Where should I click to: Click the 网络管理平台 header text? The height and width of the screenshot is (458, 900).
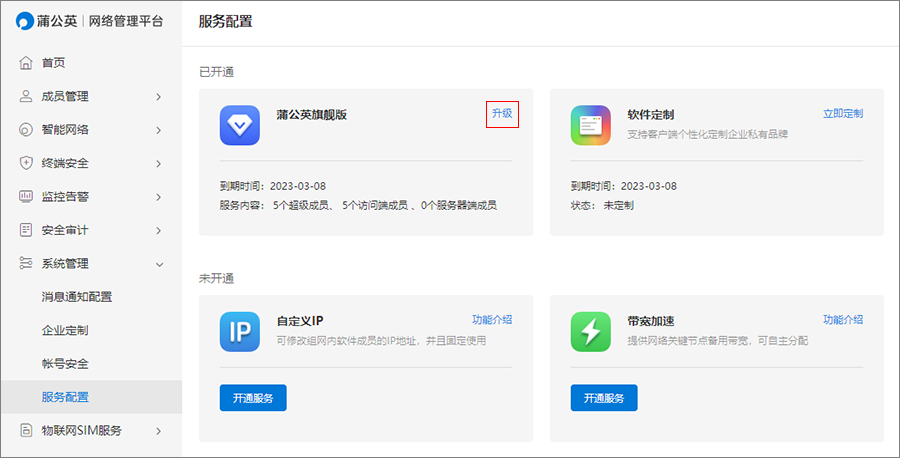pos(126,21)
